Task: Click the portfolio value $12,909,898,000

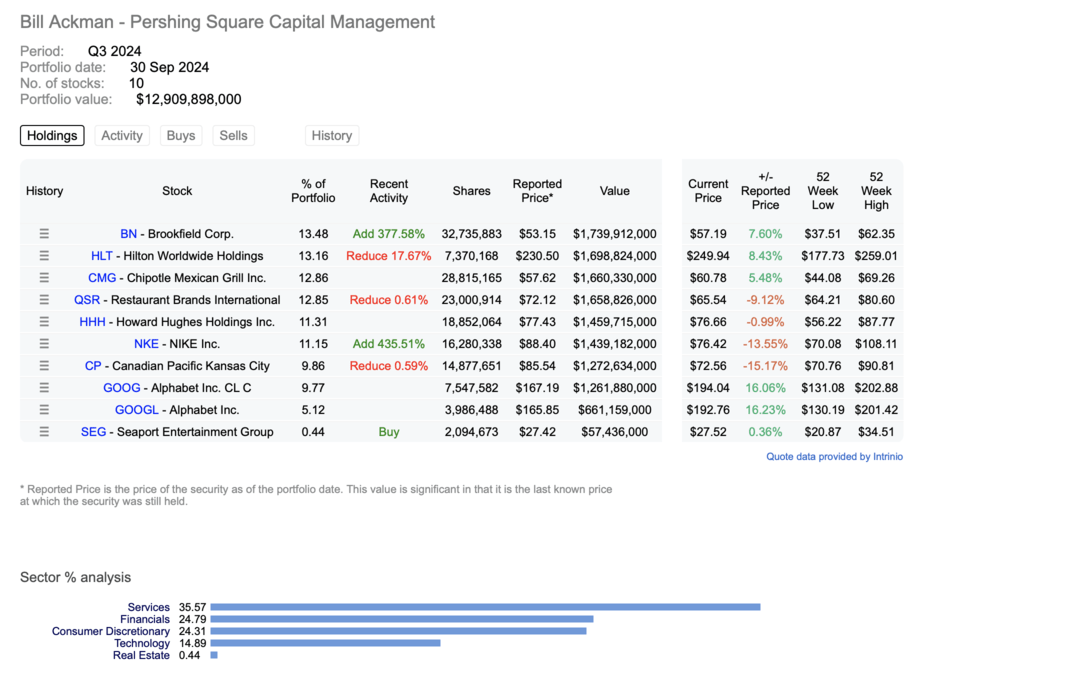Action: pos(189,99)
